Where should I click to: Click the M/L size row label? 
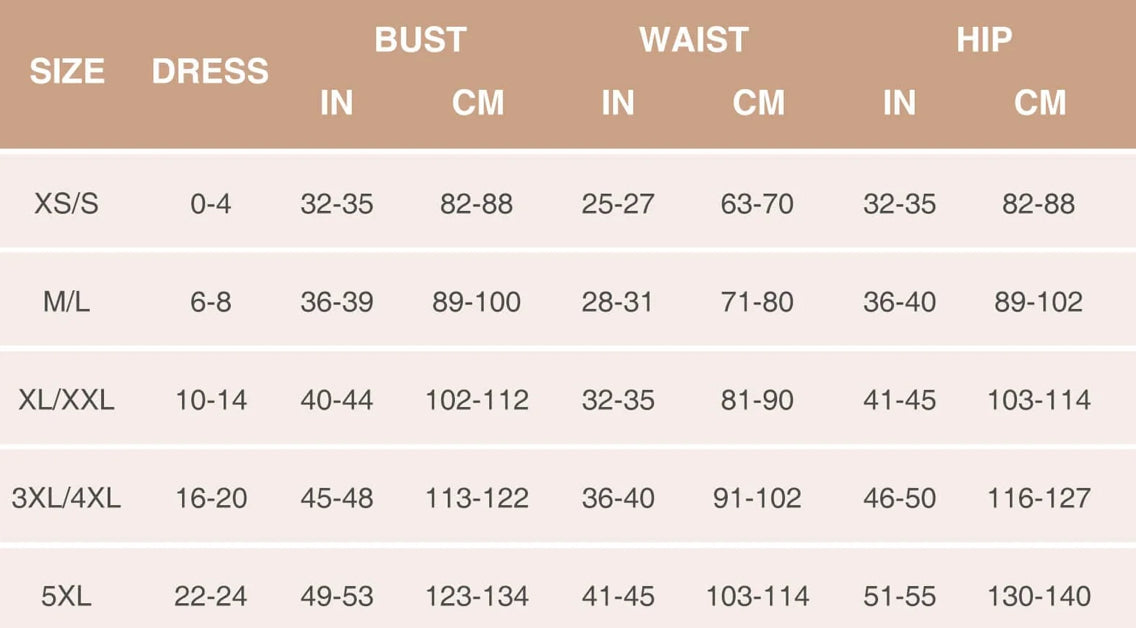pos(67,302)
